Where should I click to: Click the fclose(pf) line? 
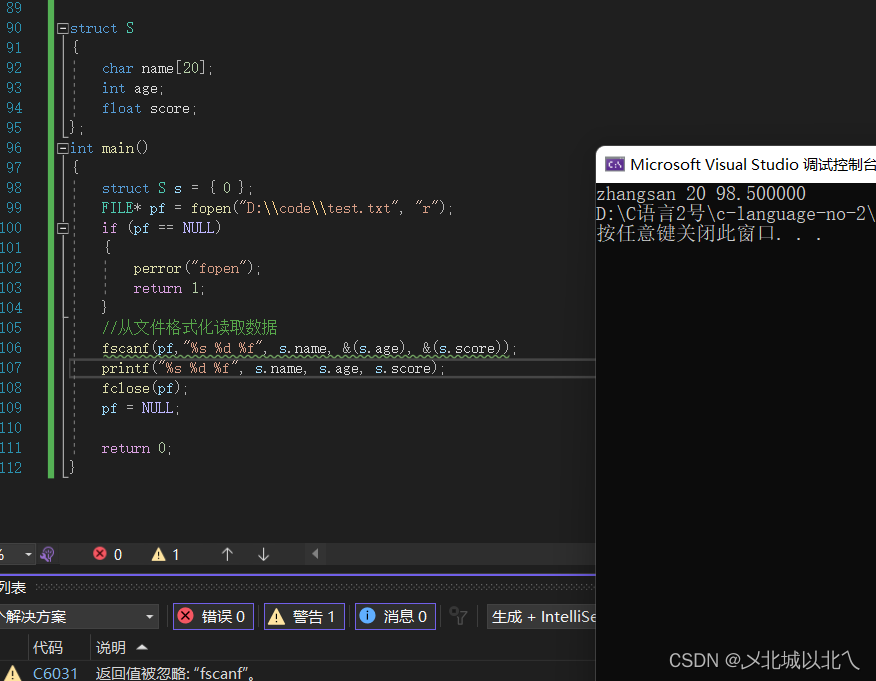coord(145,388)
